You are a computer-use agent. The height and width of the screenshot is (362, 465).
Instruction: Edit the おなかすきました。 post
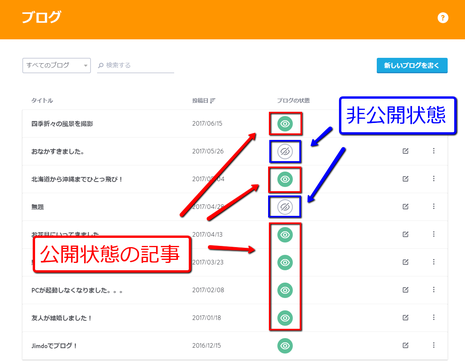click(405, 151)
